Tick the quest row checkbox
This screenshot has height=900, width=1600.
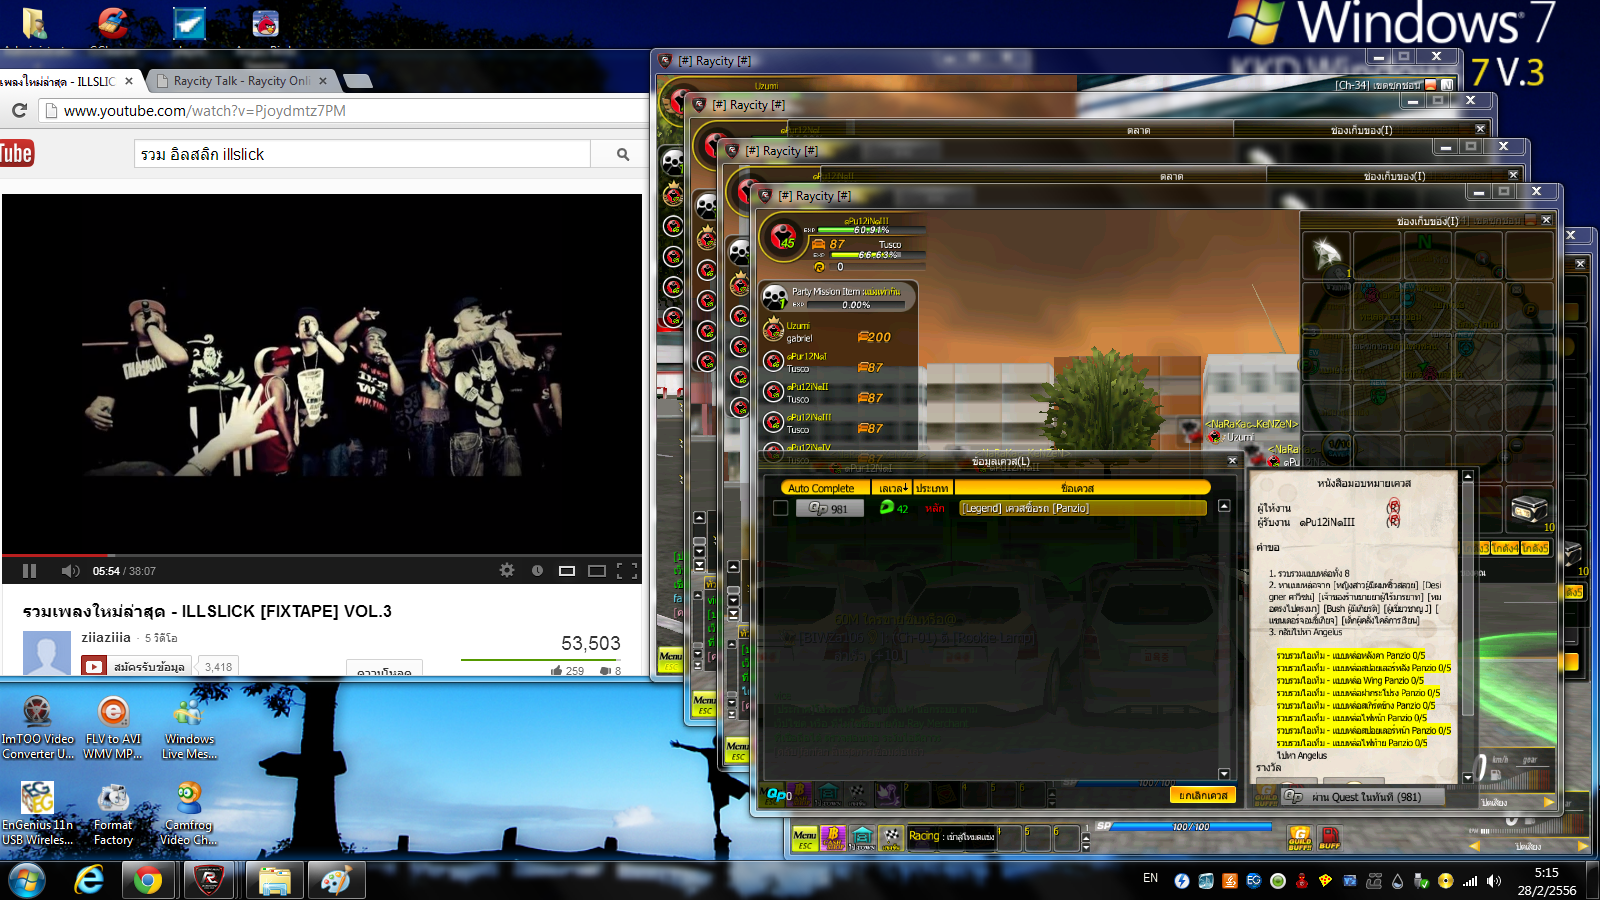[780, 508]
